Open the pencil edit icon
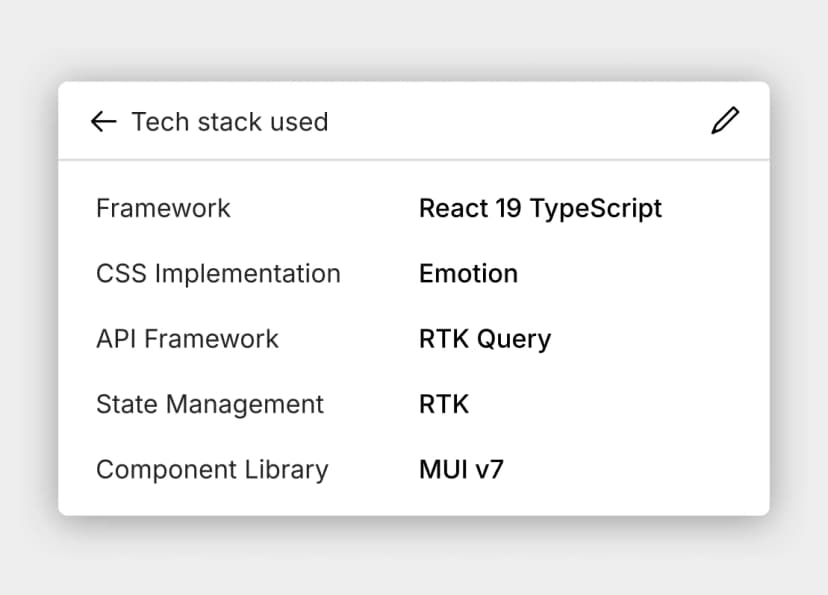This screenshot has width=828, height=595. (725, 120)
